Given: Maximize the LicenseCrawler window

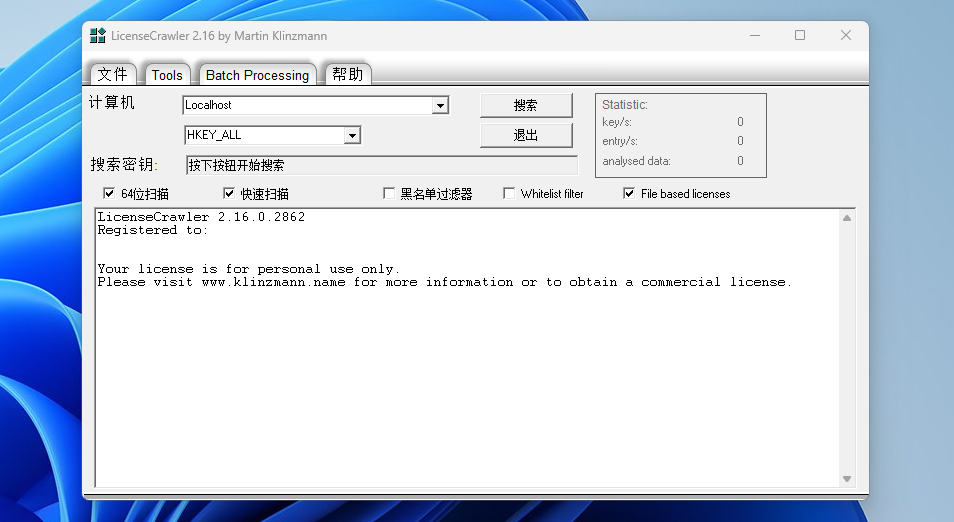Looking at the screenshot, I should [800, 36].
